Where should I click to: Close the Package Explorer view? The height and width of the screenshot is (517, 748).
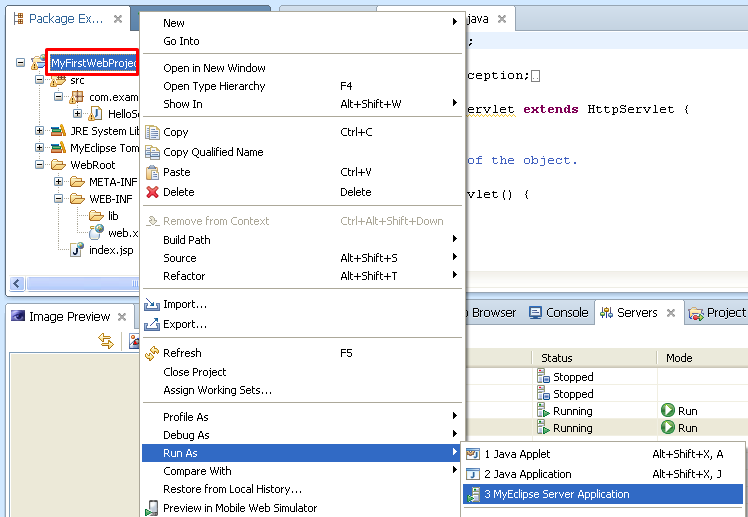coord(118,19)
